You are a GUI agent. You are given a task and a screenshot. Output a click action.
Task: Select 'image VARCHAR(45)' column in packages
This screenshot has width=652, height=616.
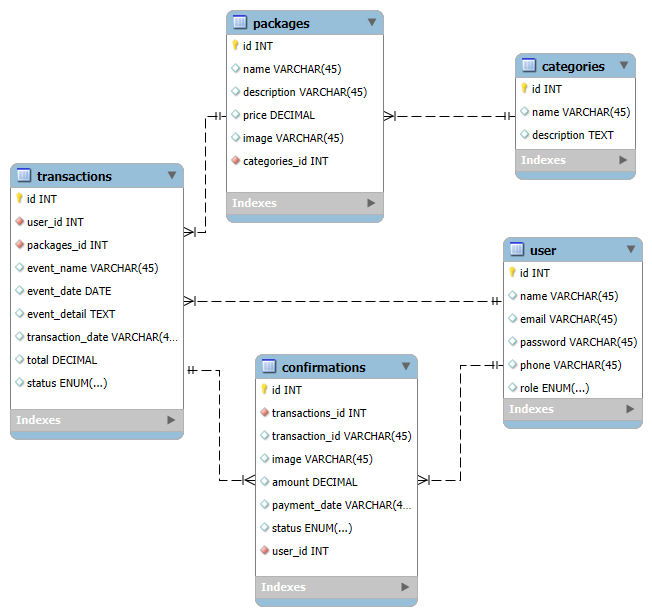coord(293,138)
